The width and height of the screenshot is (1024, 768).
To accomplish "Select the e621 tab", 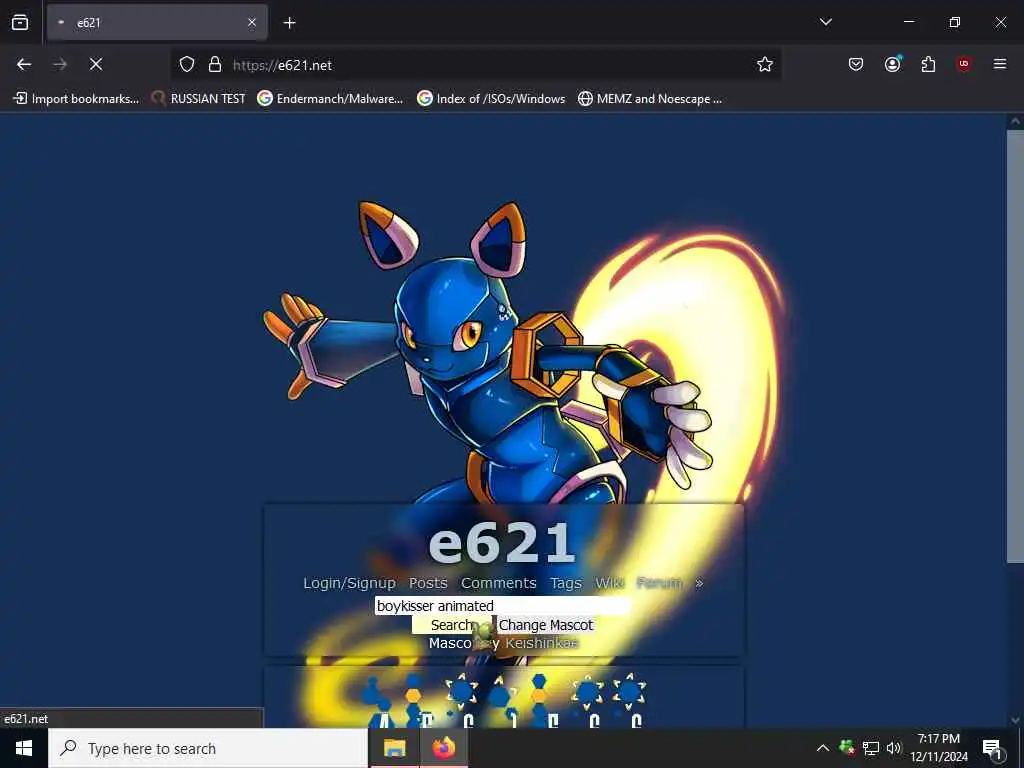I will coord(157,23).
